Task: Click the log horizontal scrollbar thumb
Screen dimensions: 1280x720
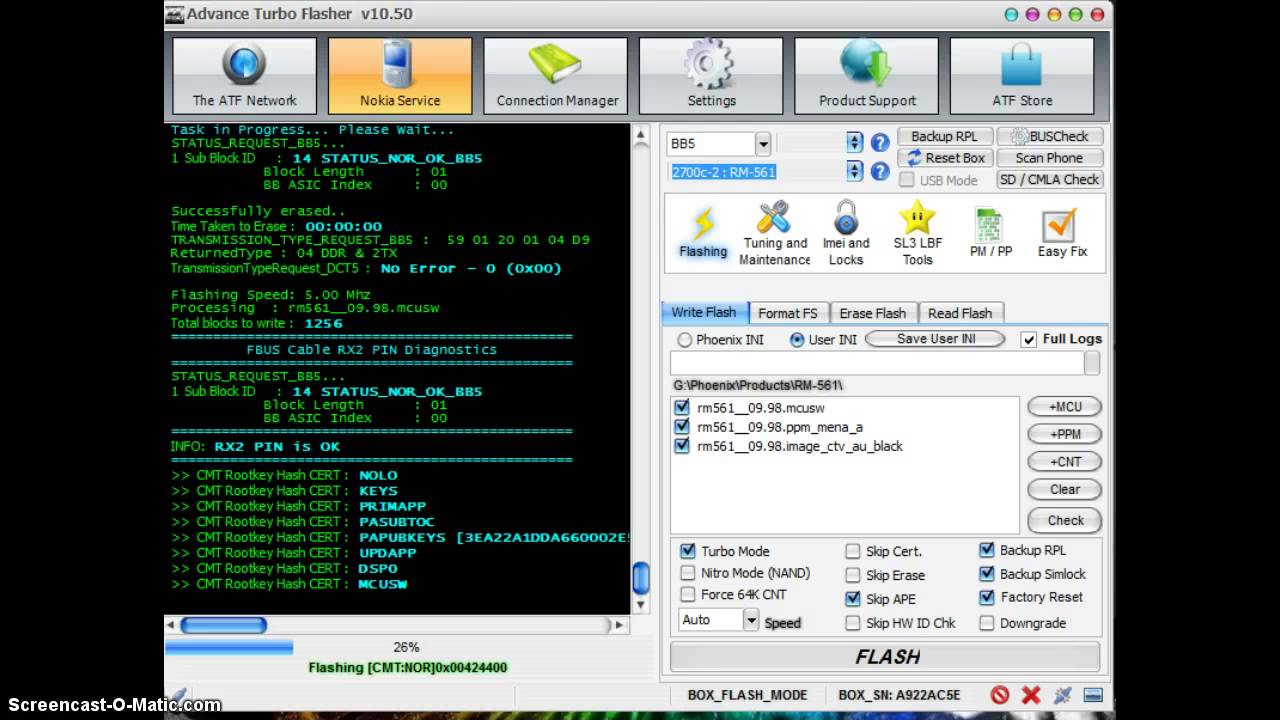Action: click(223, 625)
